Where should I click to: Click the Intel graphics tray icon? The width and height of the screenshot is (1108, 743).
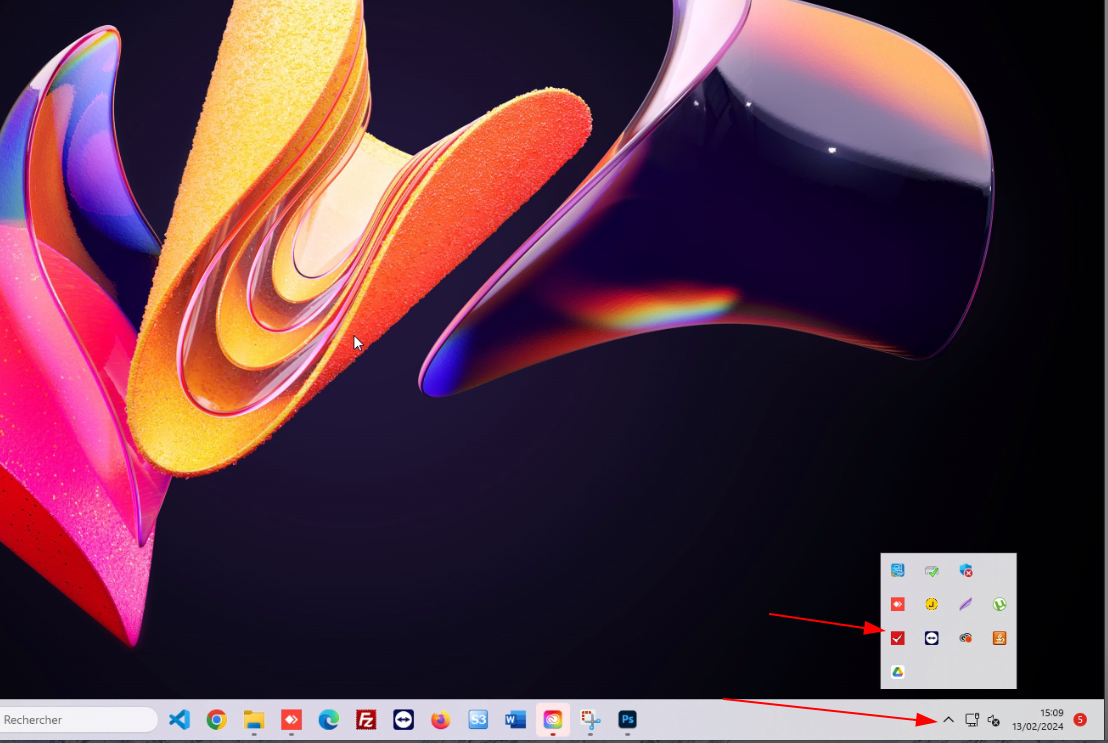pyautogui.click(x=897, y=570)
